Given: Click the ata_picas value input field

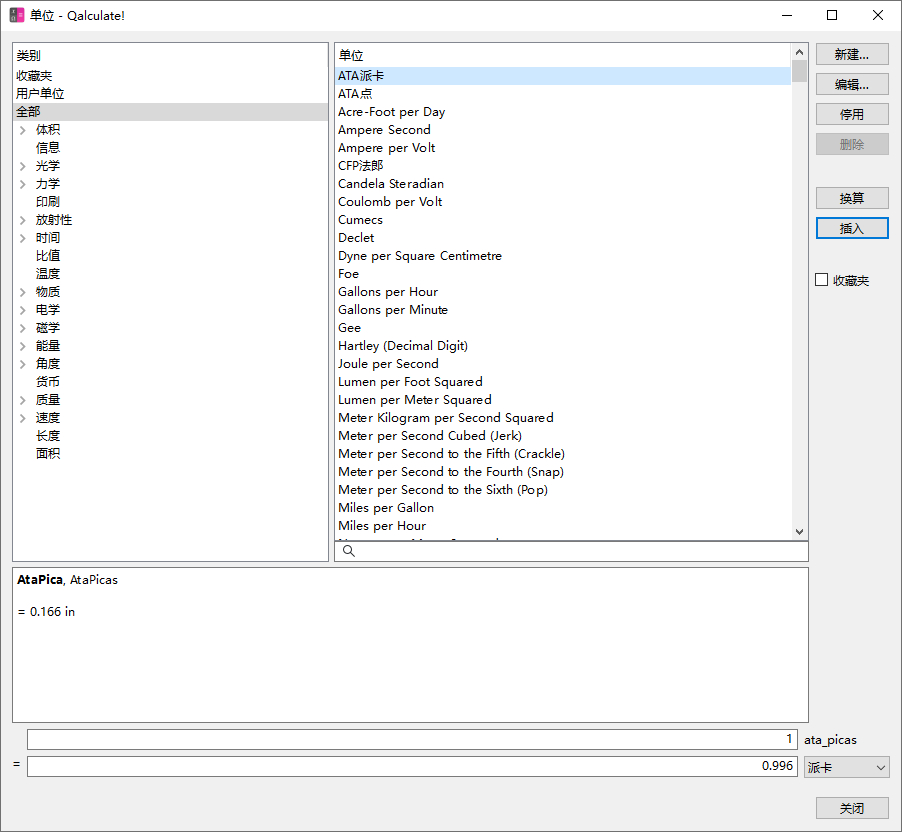Looking at the screenshot, I should 412,739.
